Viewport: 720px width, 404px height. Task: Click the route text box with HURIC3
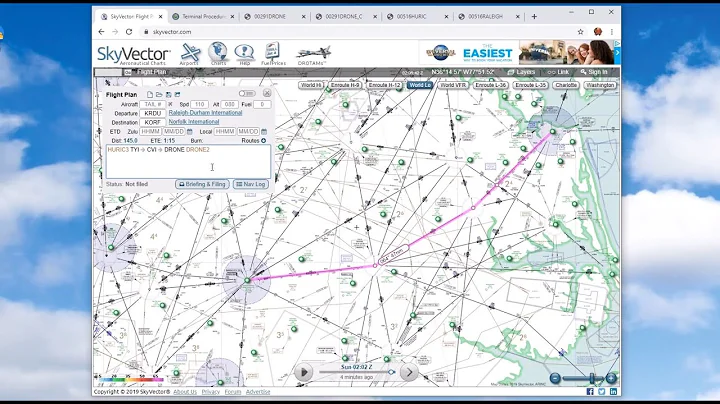188,162
